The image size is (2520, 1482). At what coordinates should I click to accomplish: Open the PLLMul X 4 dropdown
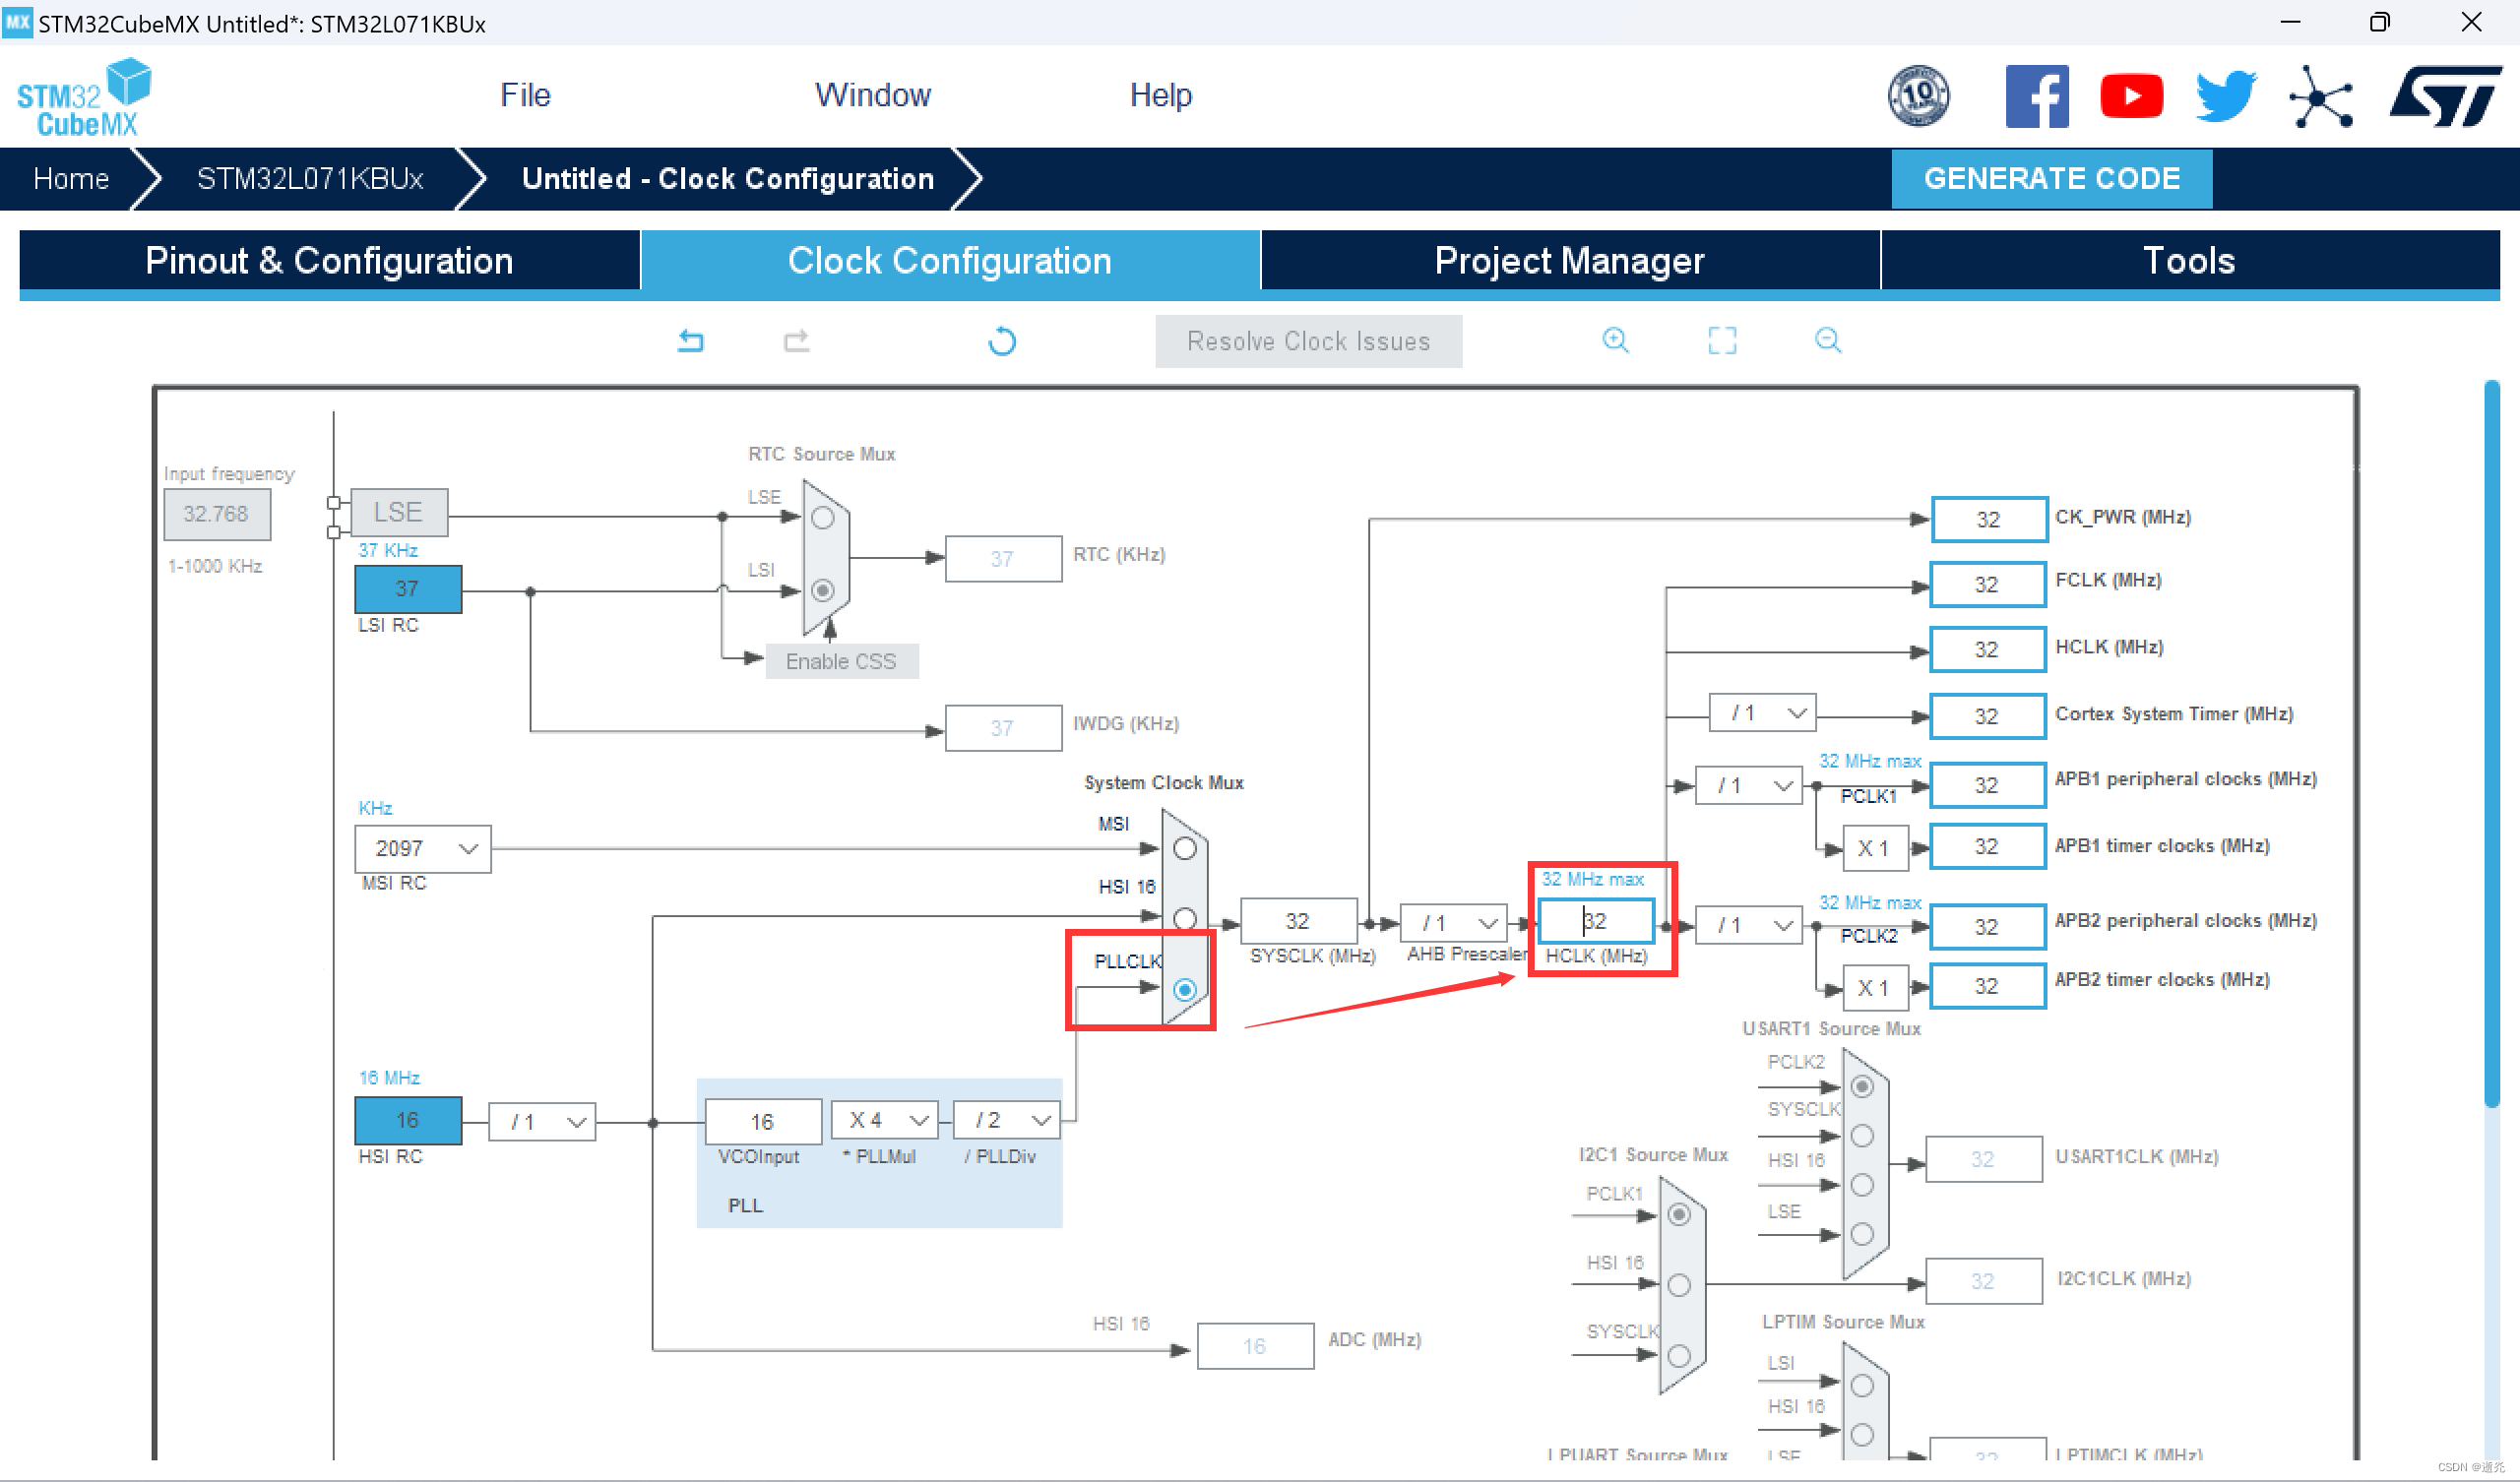click(x=885, y=1121)
